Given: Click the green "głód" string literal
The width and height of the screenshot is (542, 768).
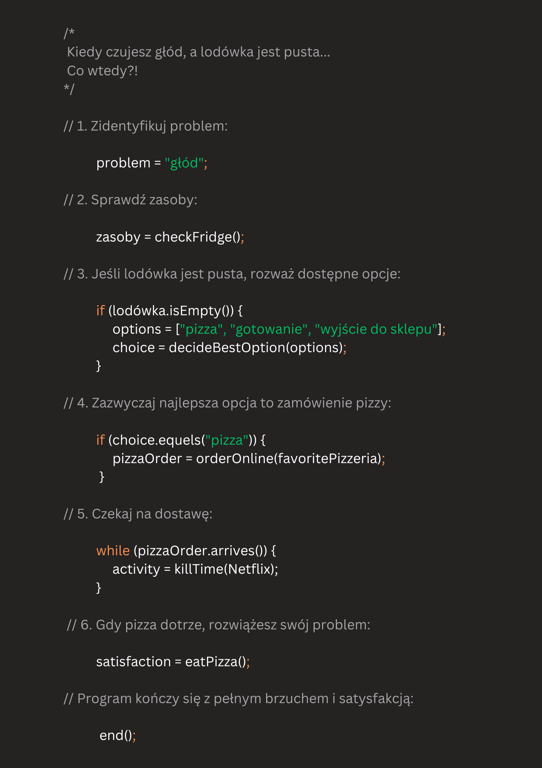Looking at the screenshot, I should [184, 163].
